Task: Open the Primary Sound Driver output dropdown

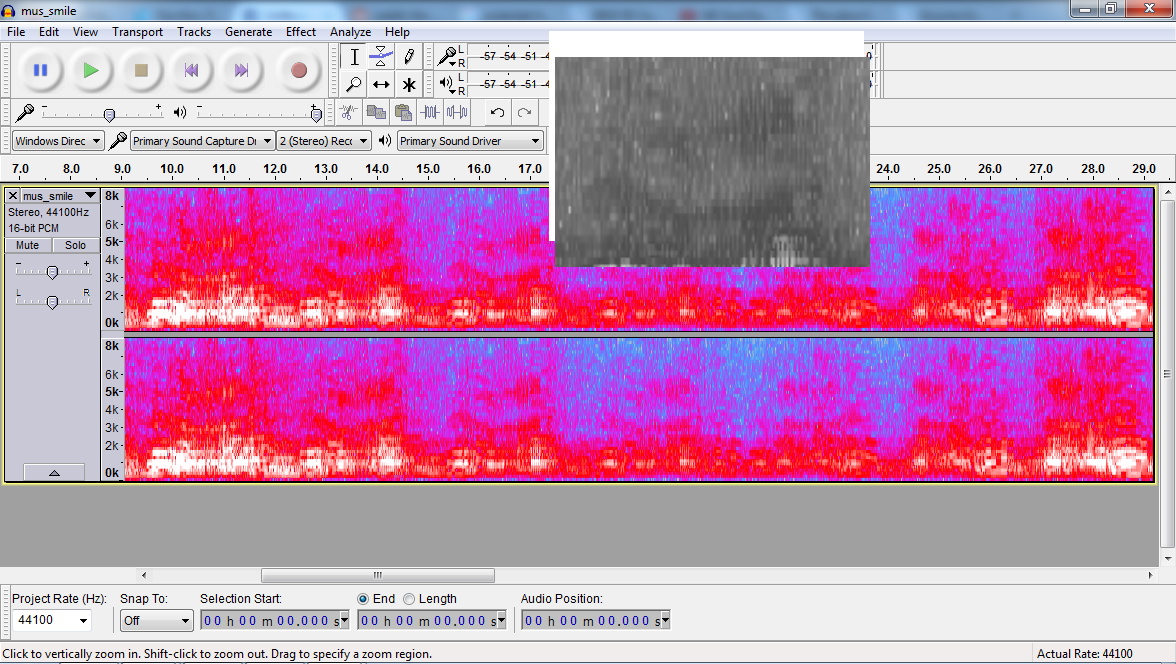Action: (470, 140)
